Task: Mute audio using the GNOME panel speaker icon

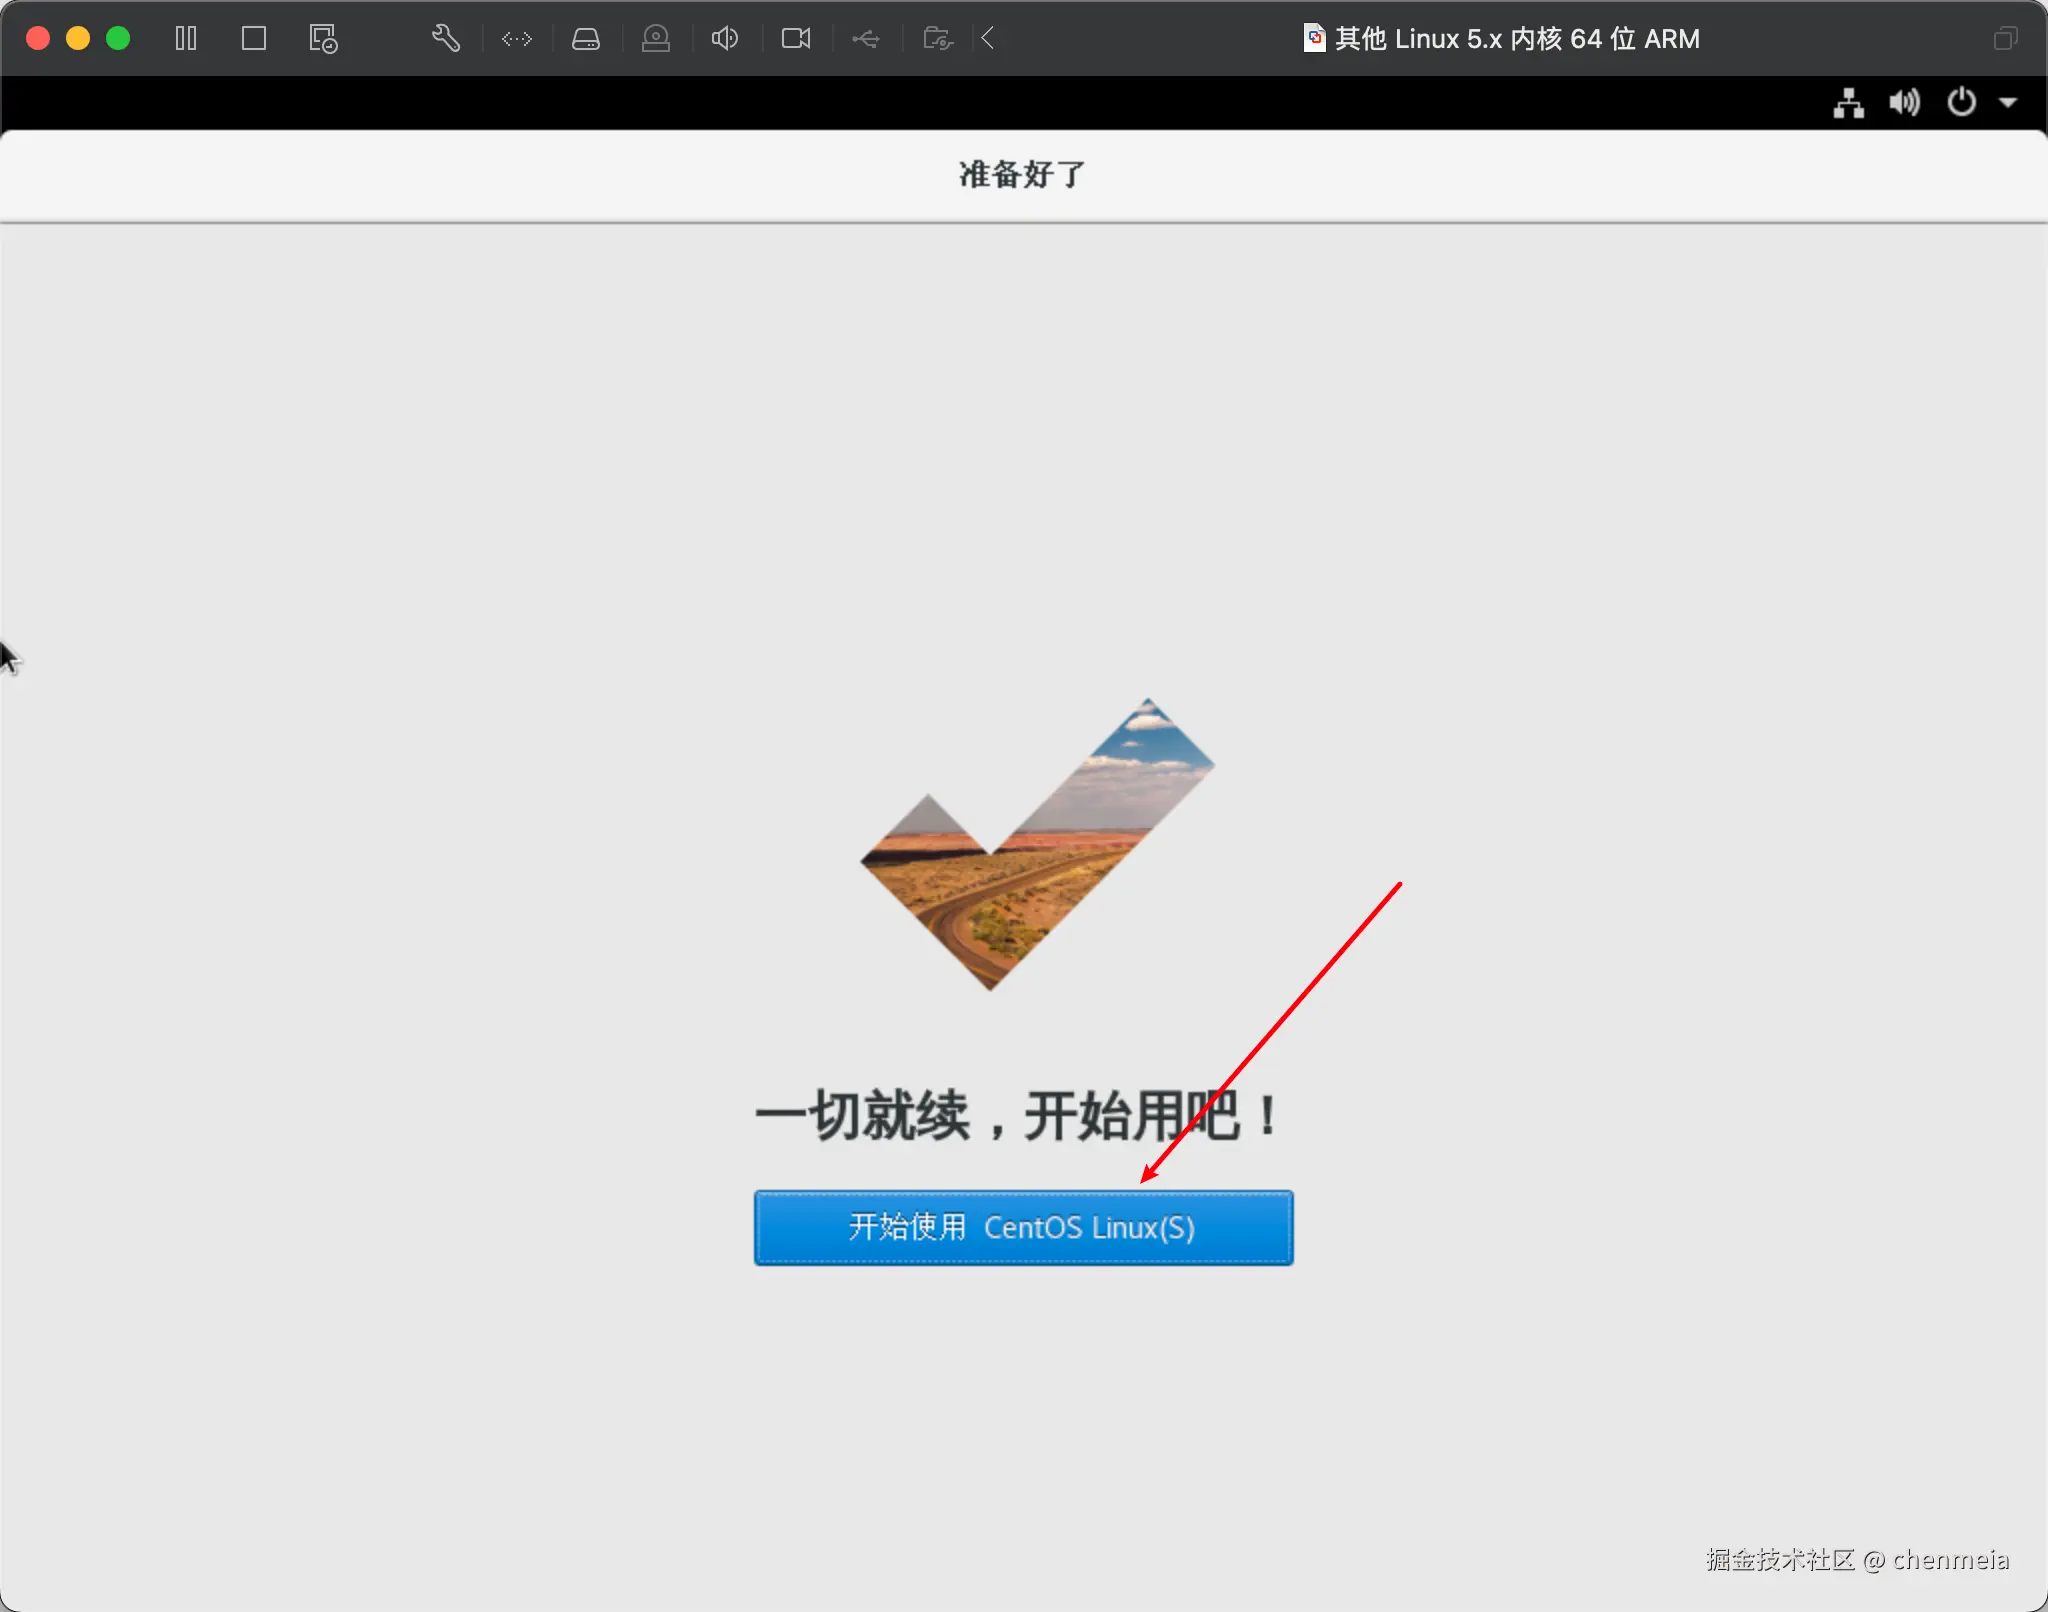Action: [x=1903, y=103]
